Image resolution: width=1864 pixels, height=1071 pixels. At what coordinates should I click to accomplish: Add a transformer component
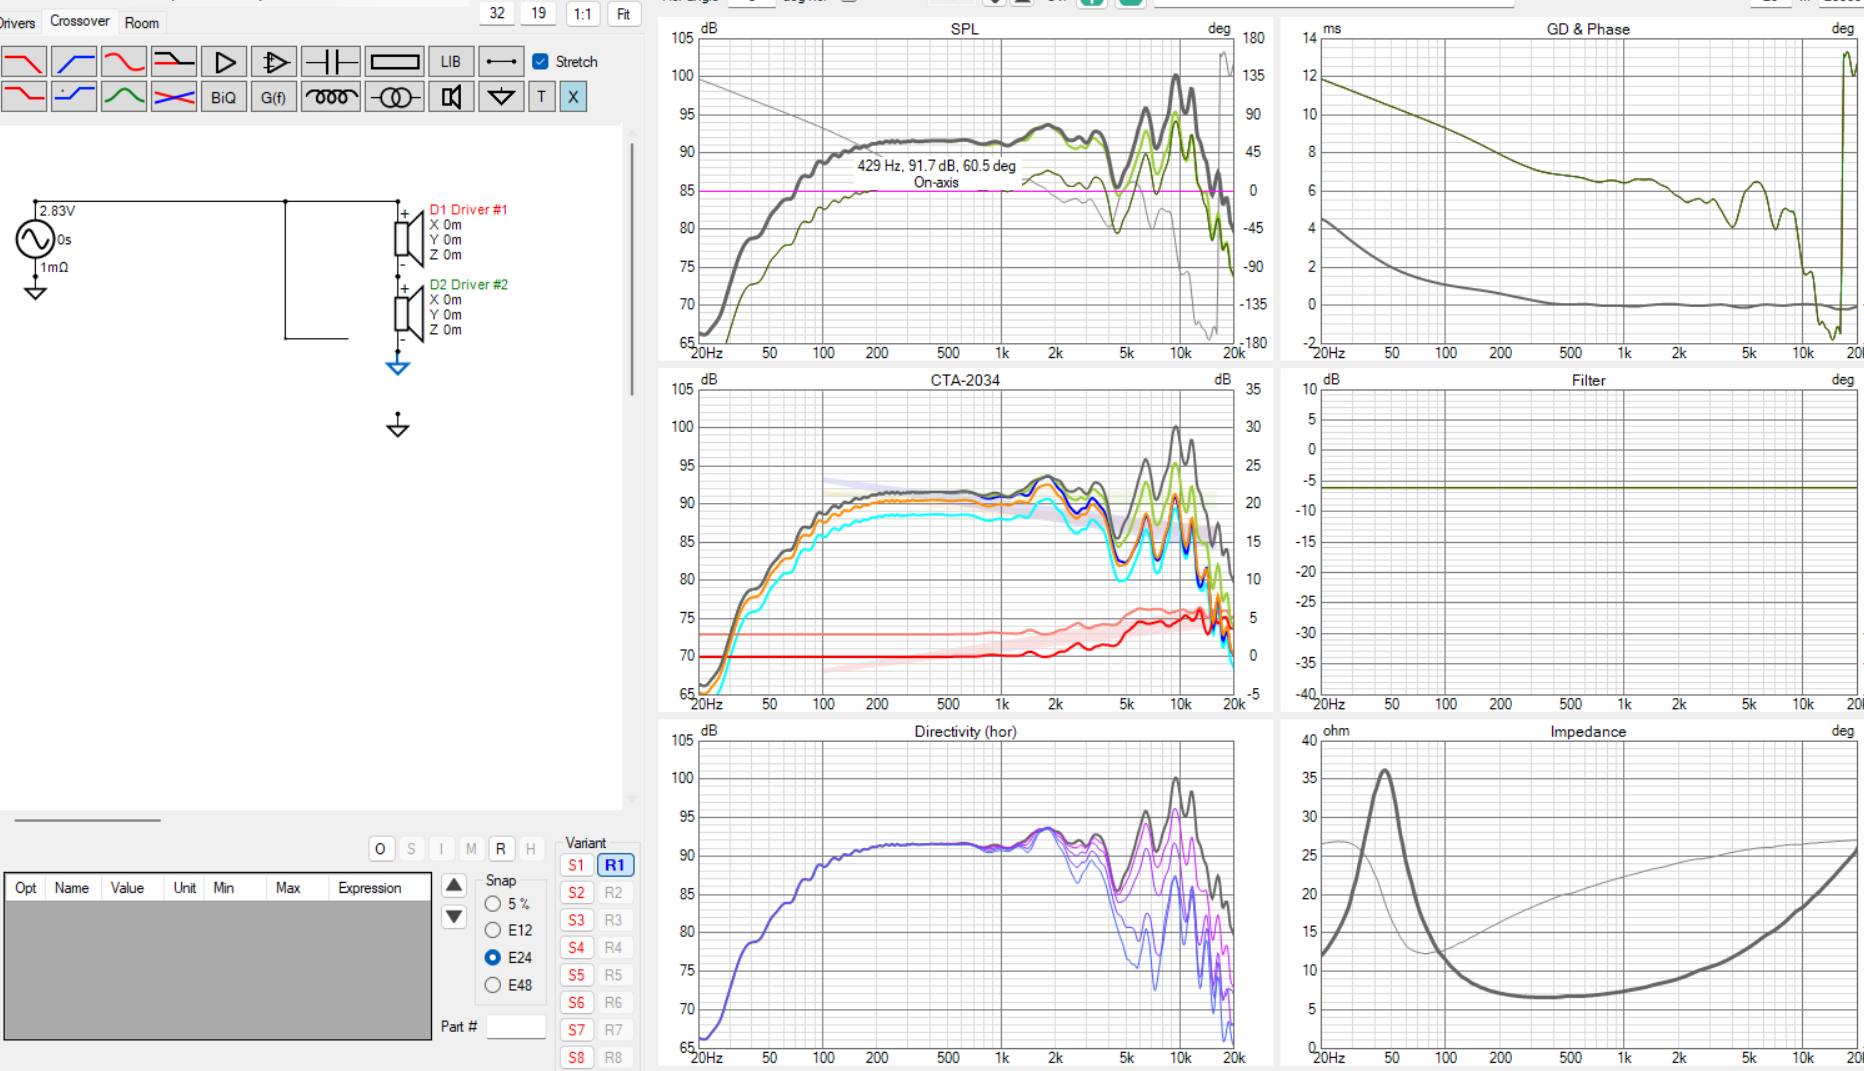tap(394, 96)
